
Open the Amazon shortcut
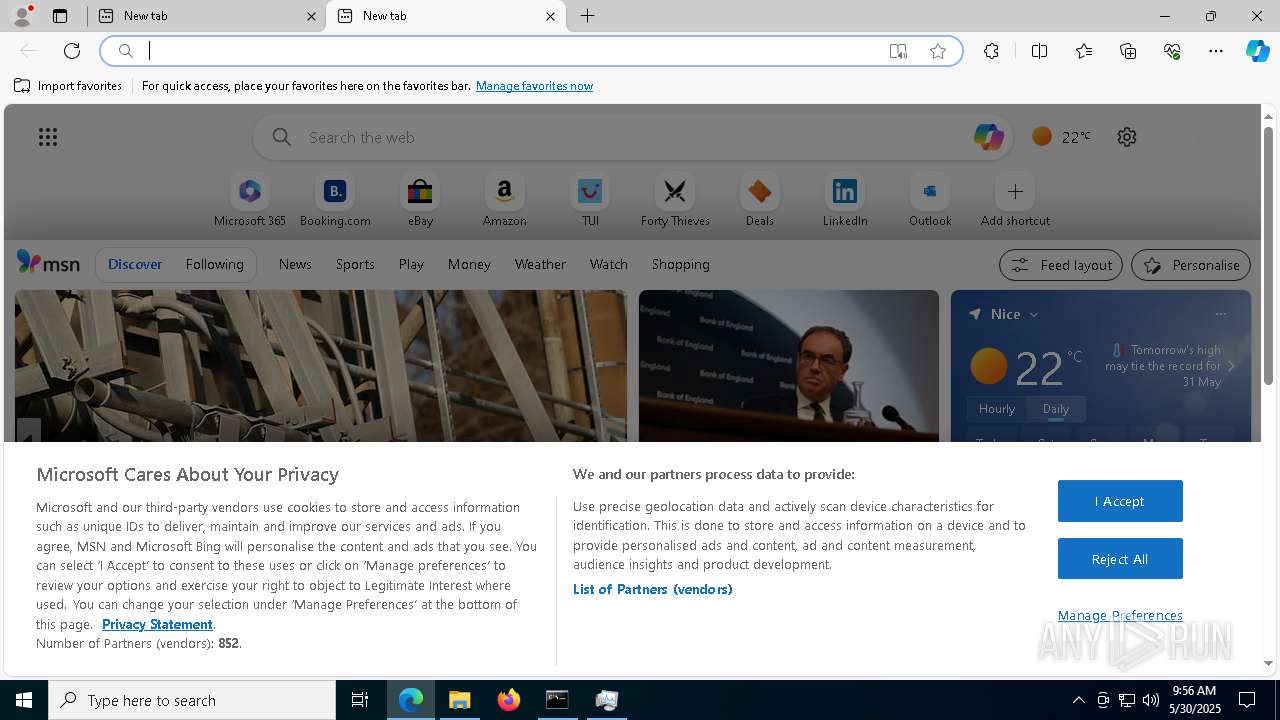point(504,201)
